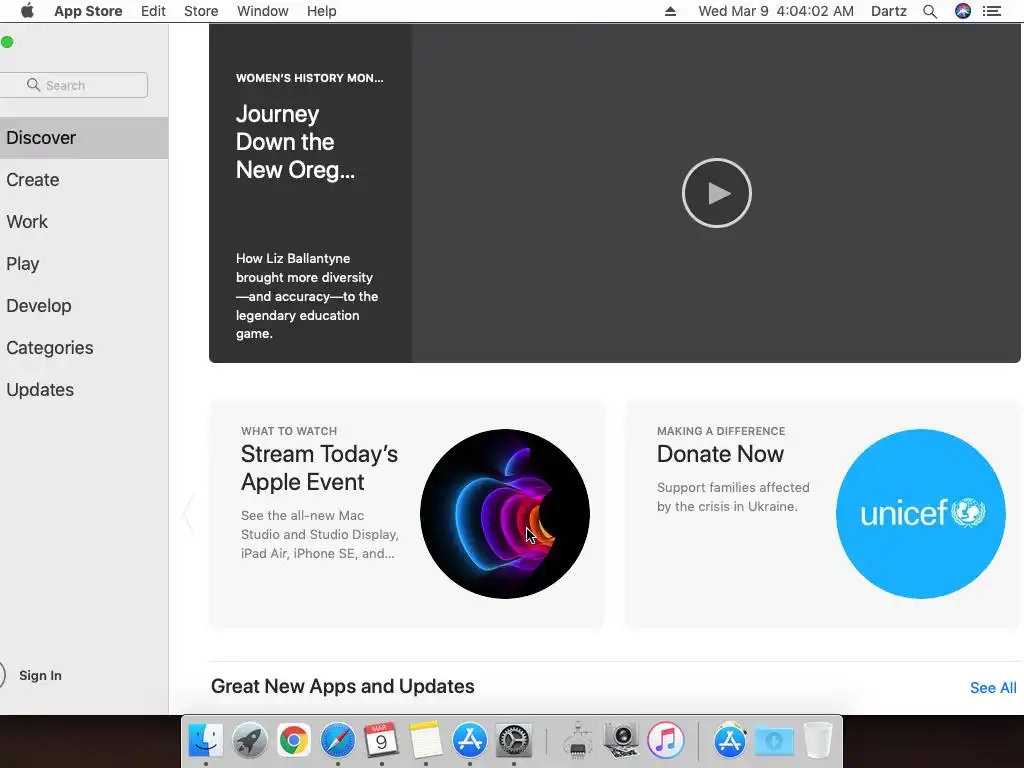
Task: Play the Journey Down the New Oregon video
Action: [x=716, y=193]
